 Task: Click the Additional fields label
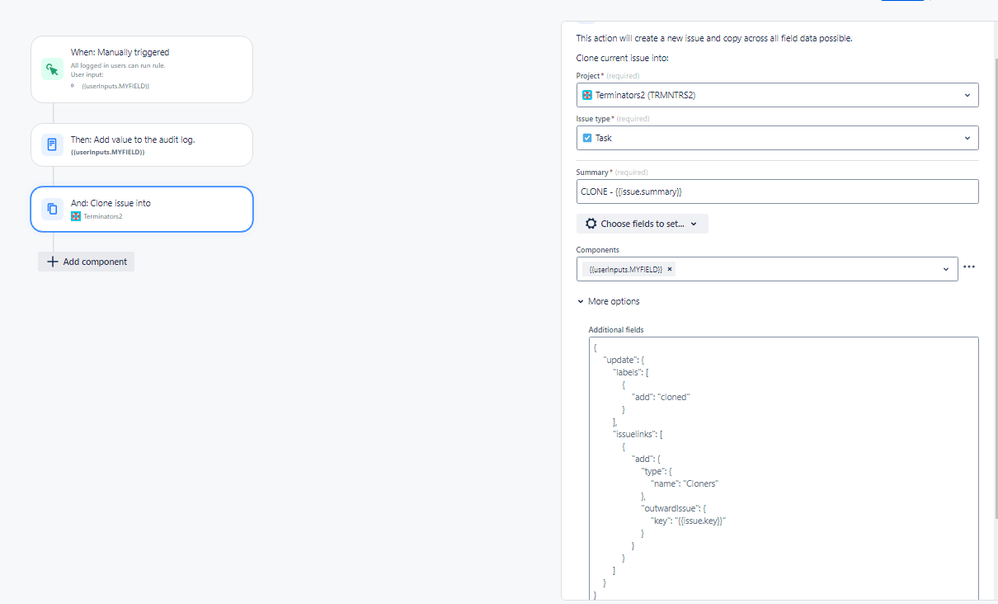(x=616, y=330)
